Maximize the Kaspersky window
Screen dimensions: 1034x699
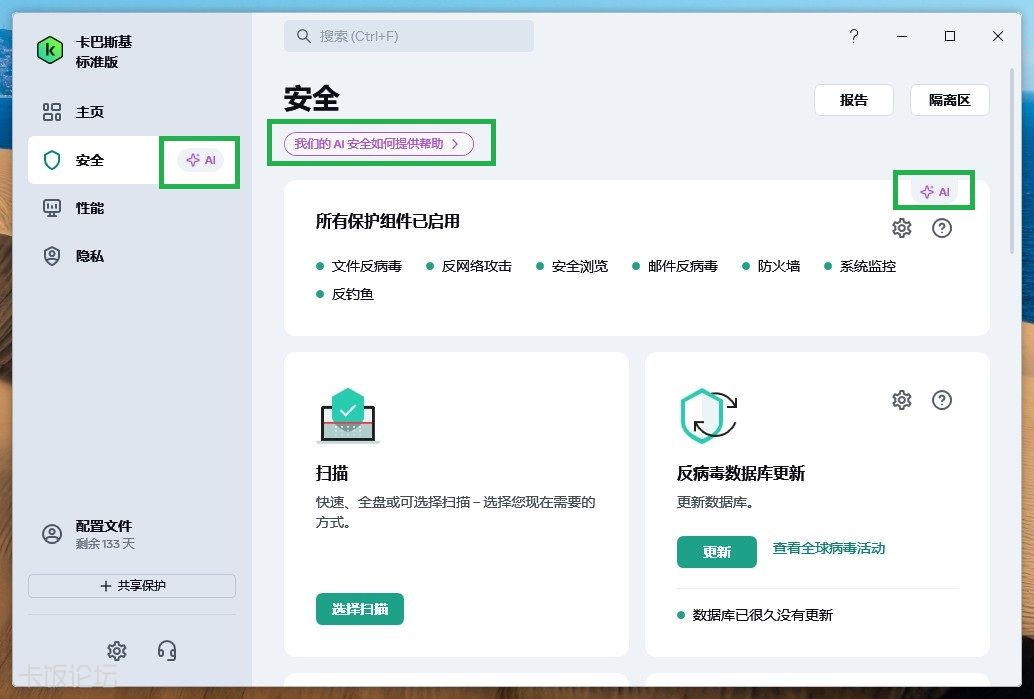950,36
